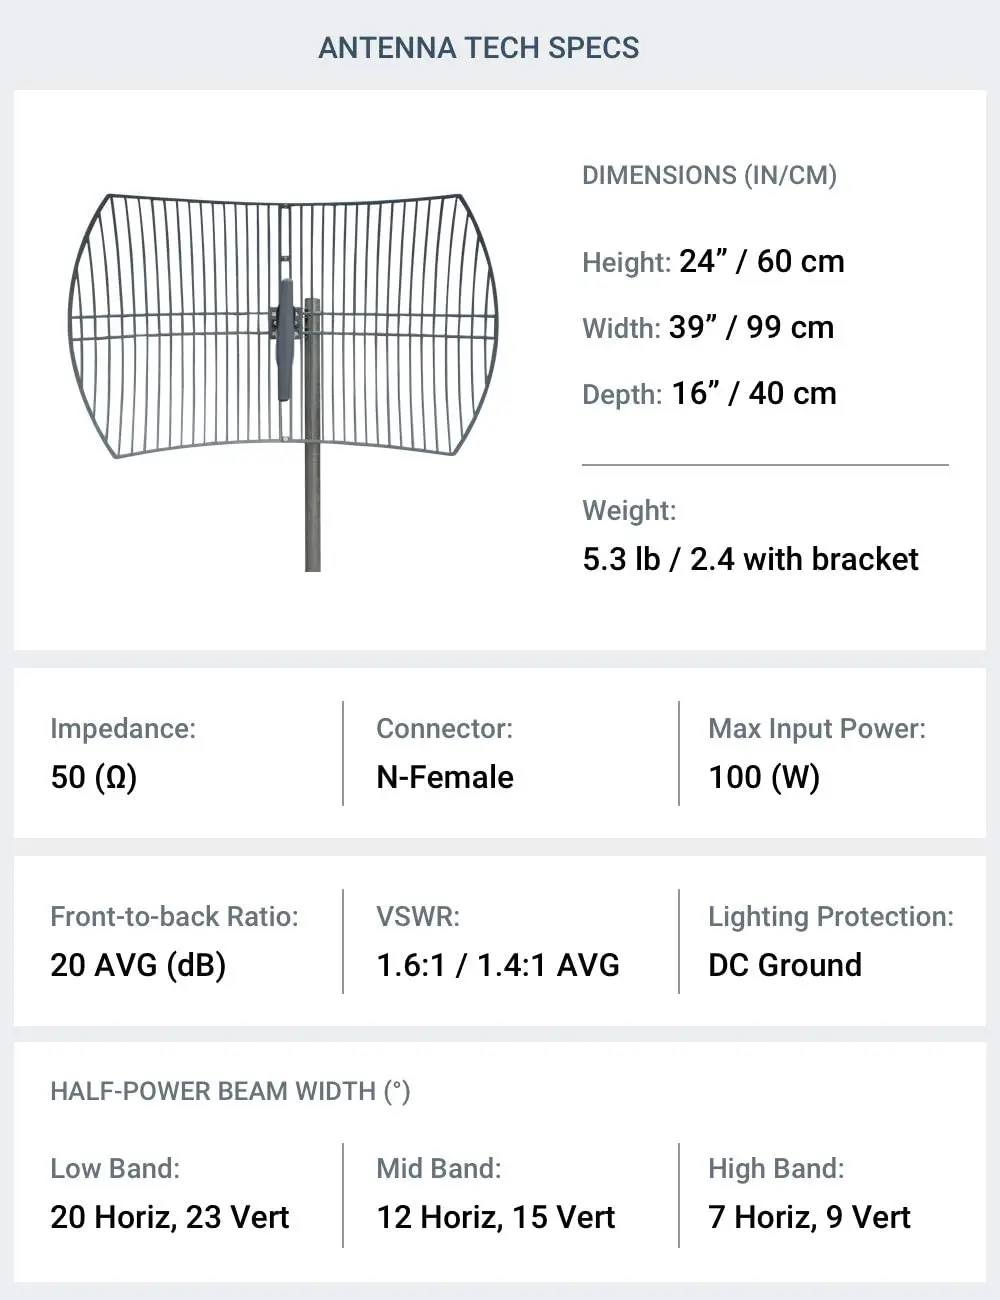
Task: Click the Front-to-back Ratio label
Action: pyautogui.click(x=174, y=916)
